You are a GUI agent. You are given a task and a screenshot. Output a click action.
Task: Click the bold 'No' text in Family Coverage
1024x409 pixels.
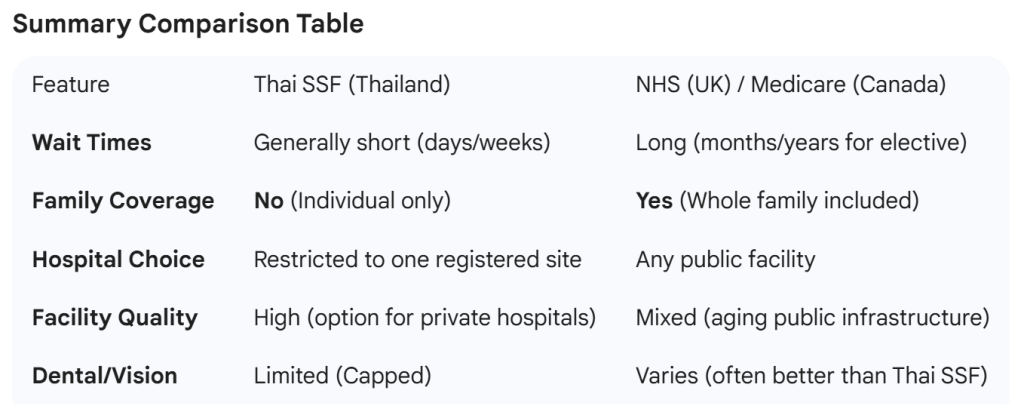point(268,201)
